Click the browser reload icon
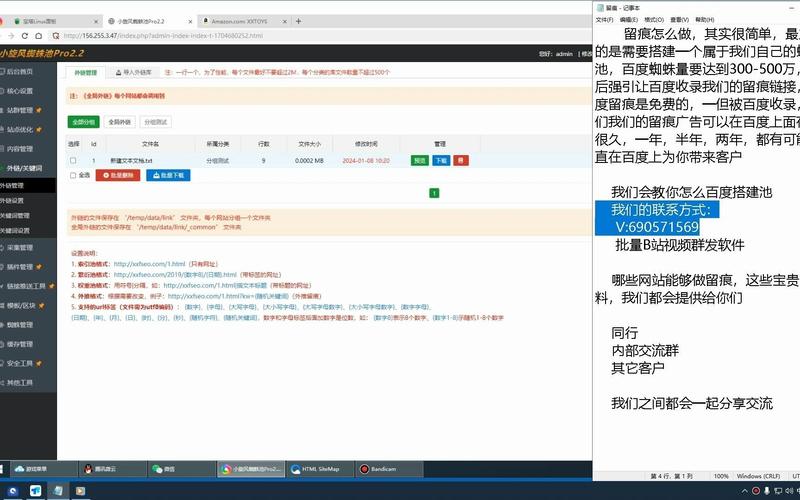The image size is (800, 500). (24, 36)
